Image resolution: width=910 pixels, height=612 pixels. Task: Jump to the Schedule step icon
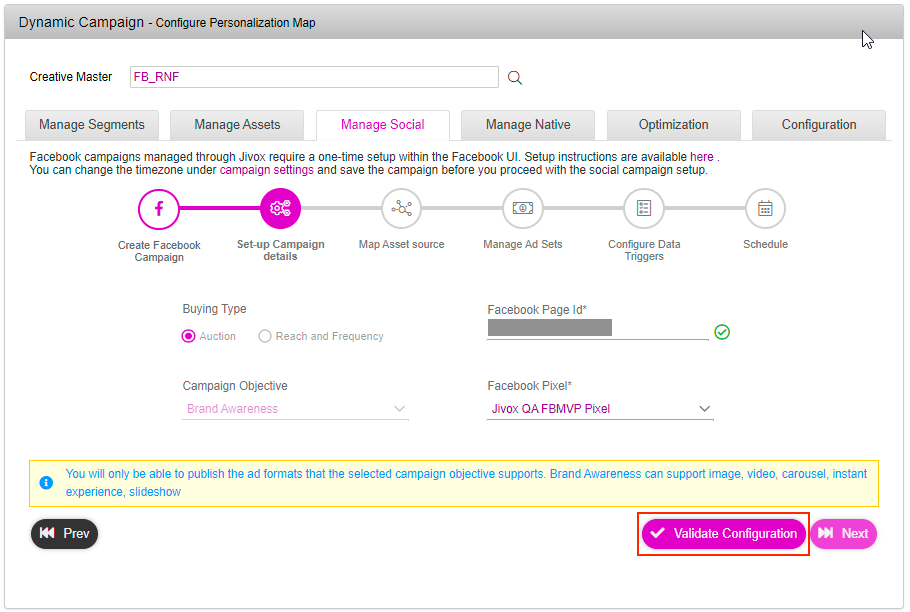(765, 209)
